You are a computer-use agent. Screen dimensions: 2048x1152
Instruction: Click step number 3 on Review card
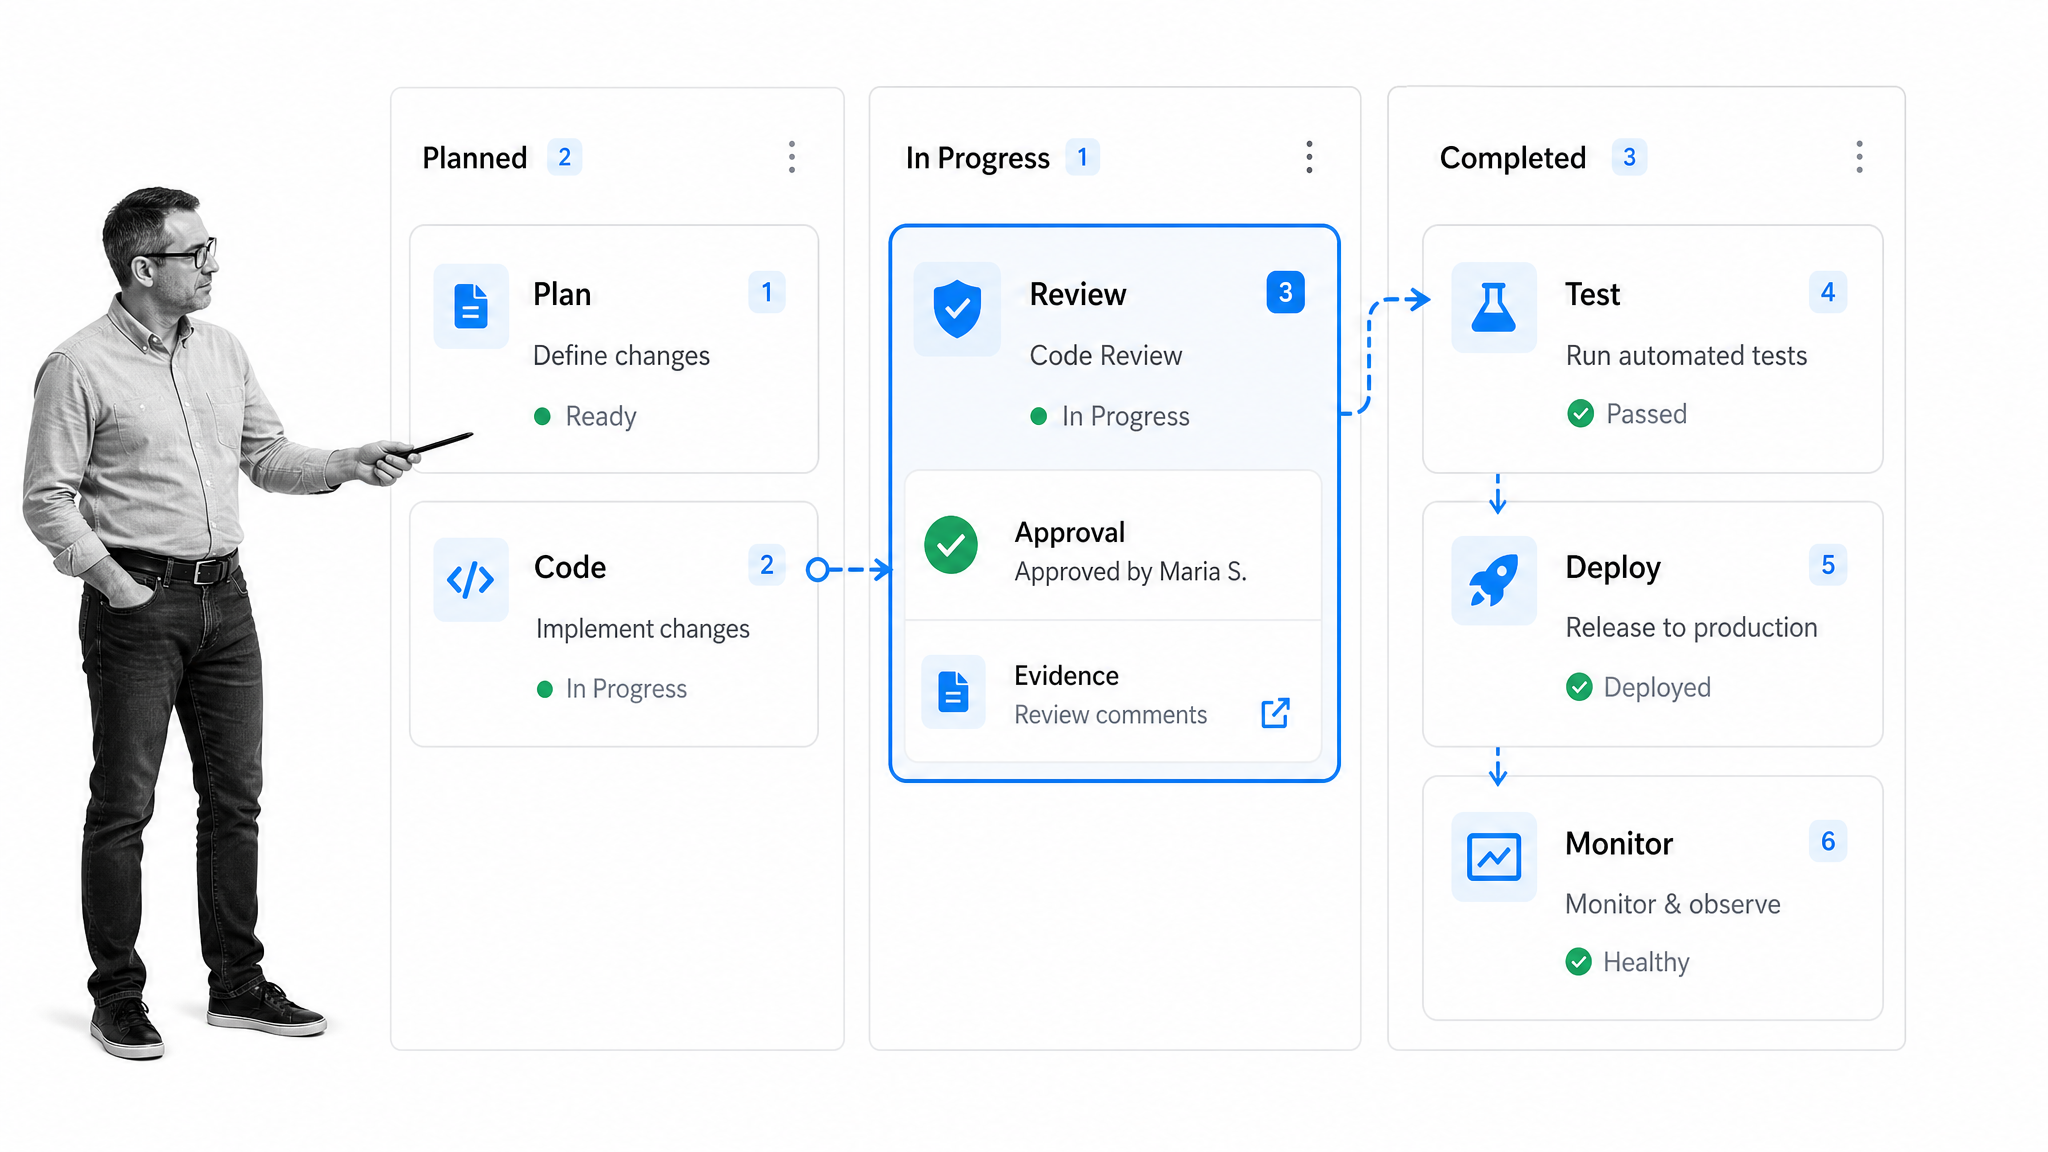click(x=1285, y=292)
